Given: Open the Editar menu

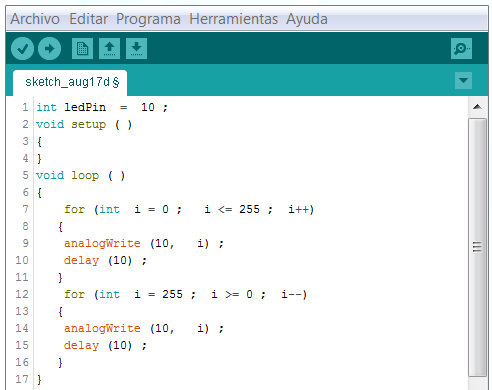Looking at the screenshot, I should click(x=88, y=19).
